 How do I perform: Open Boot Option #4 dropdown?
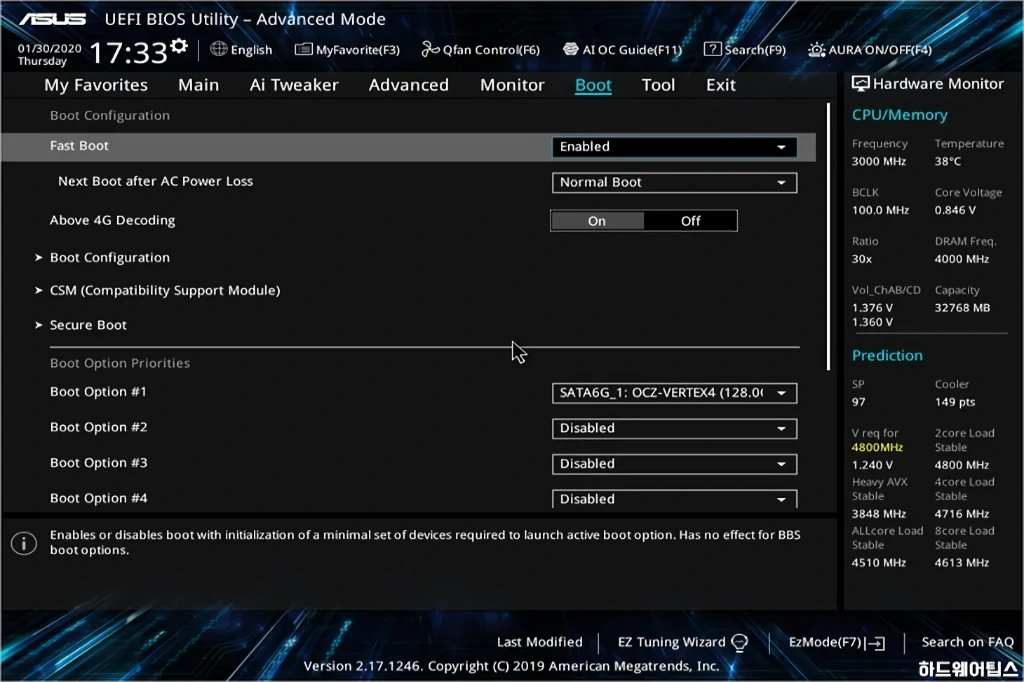(x=674, y=499)
